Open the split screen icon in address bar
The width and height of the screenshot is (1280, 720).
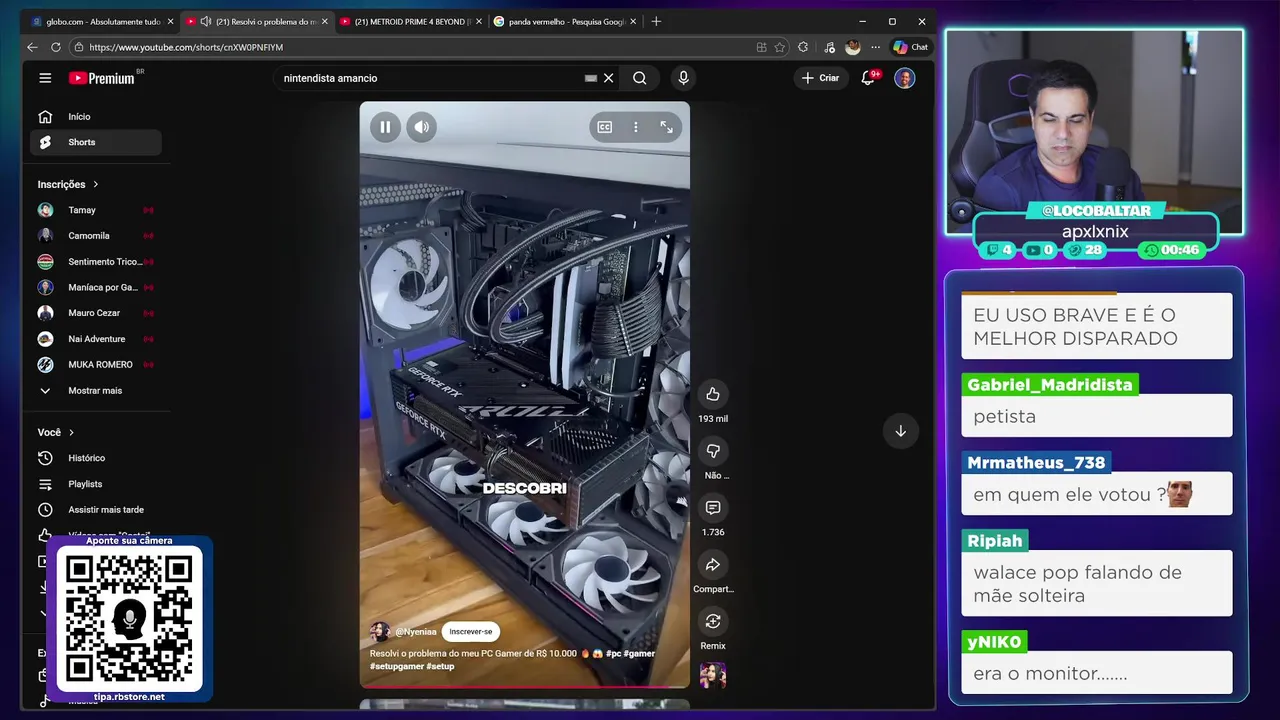762,47
